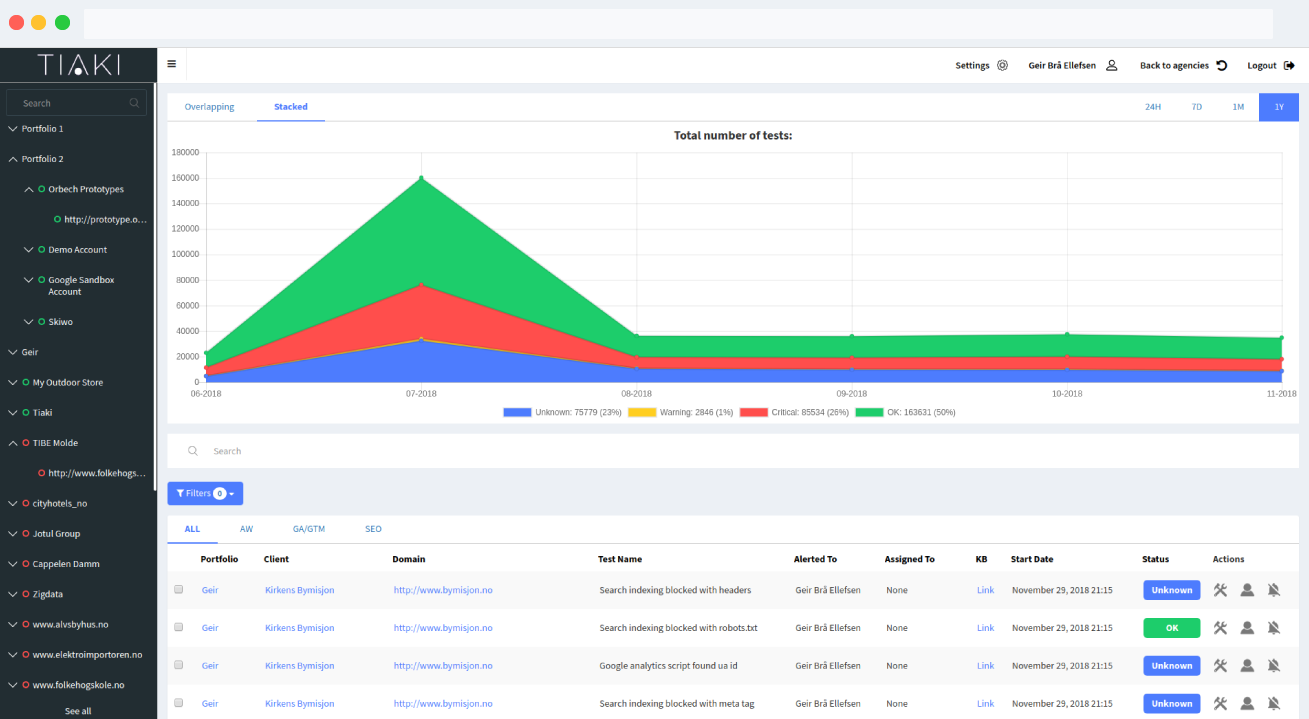This screenshot has height=719, width=1309.
Task: Assign user icon for headers test row
Action: point(1247,590)
